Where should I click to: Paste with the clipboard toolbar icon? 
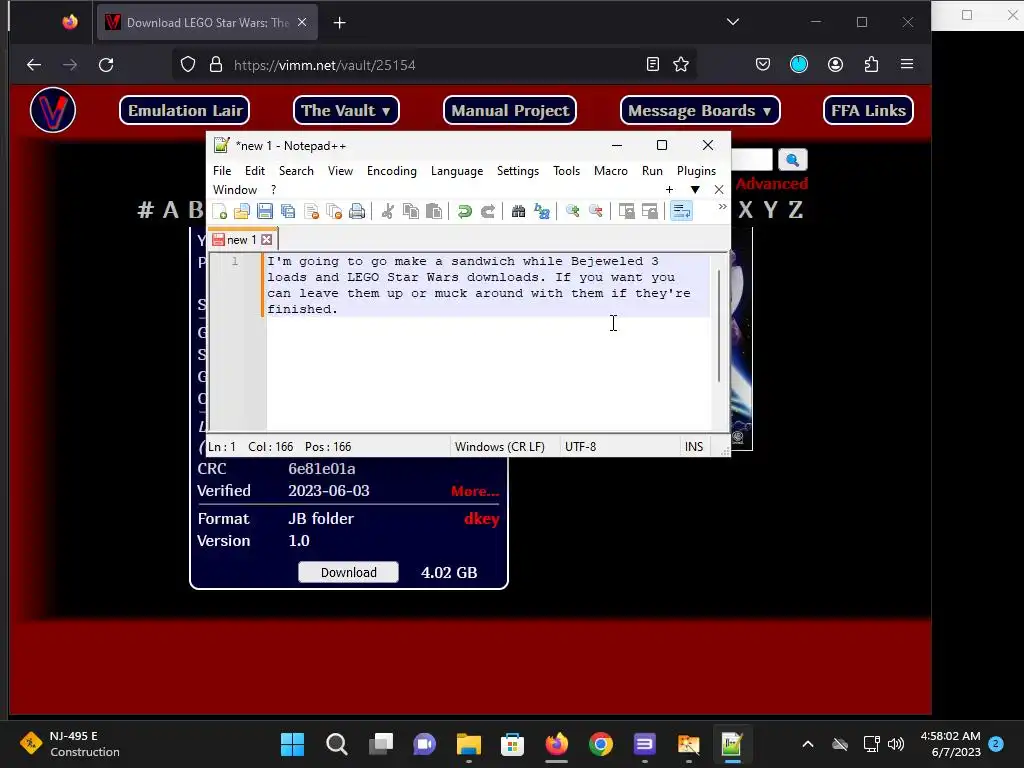pos(434,212)
